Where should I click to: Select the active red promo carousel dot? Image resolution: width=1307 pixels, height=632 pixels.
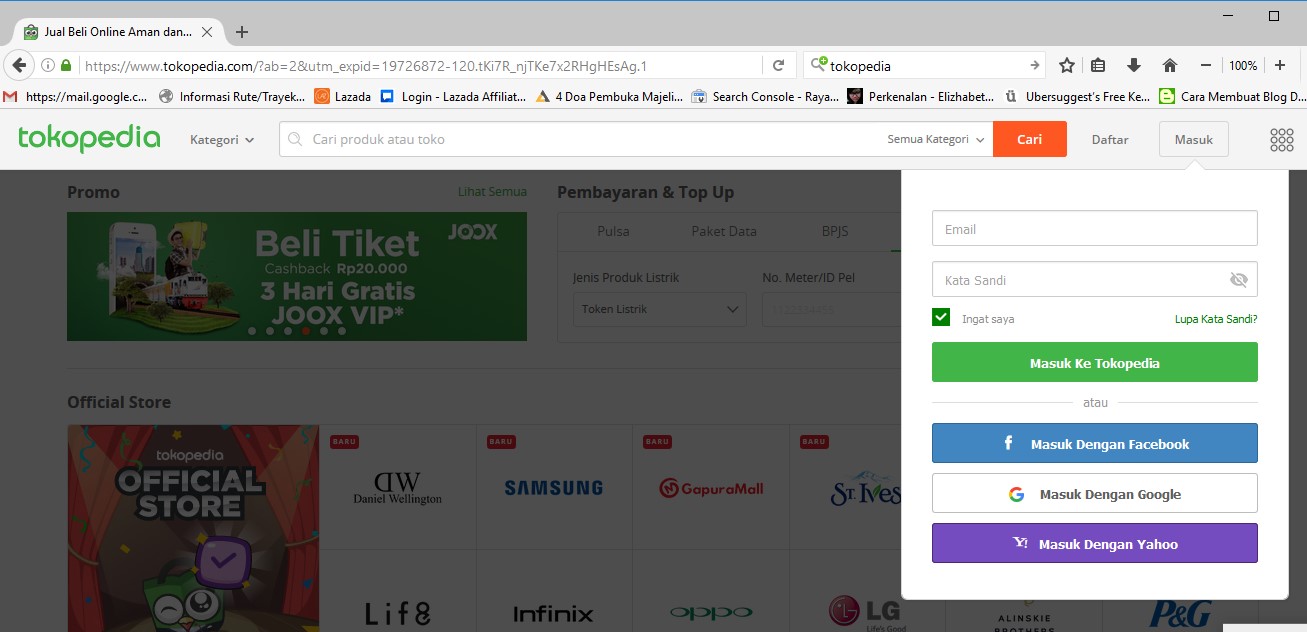[306, 329]
